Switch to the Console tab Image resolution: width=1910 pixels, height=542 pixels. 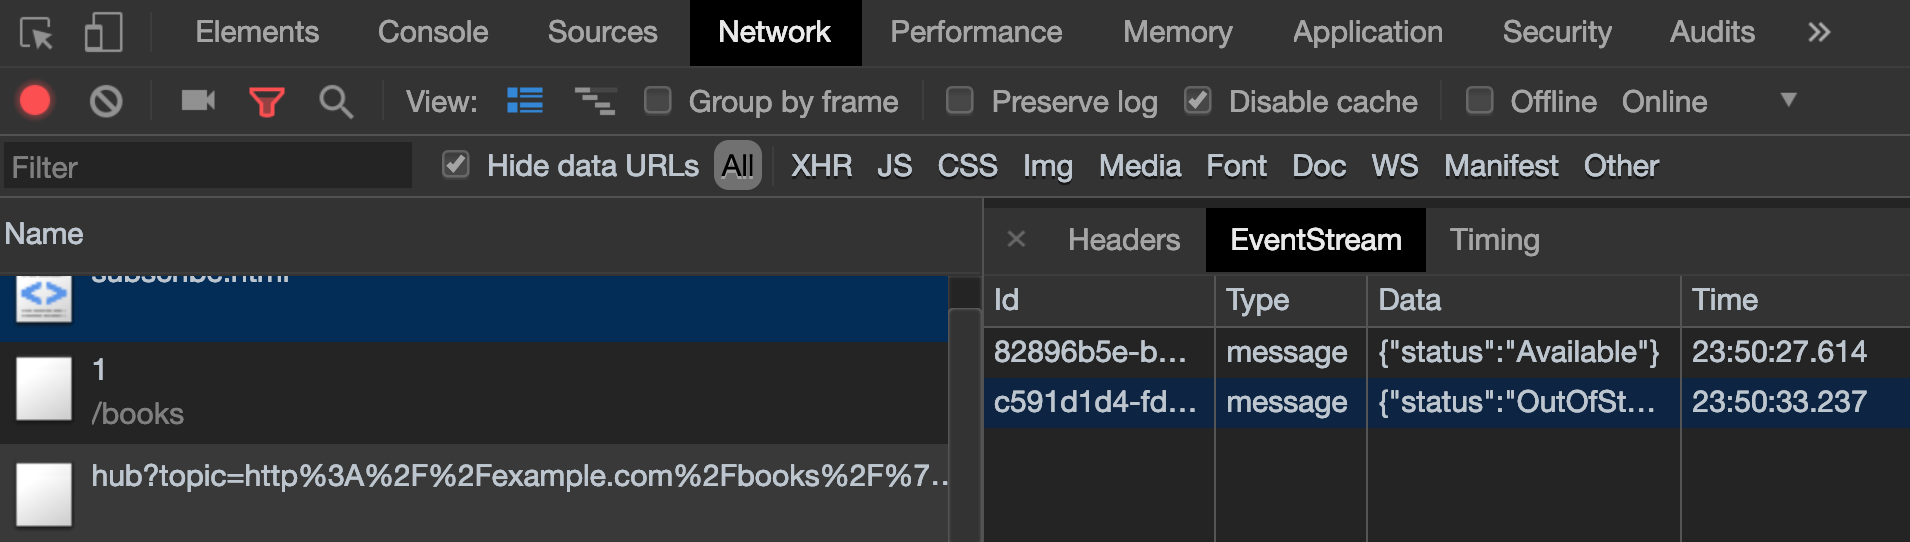pos(433,32)
